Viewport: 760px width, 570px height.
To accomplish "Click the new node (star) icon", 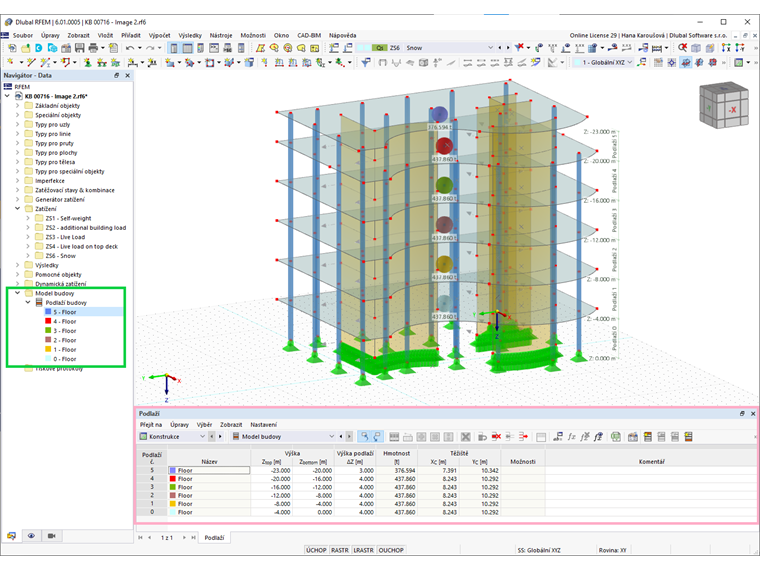I will 10,63.
